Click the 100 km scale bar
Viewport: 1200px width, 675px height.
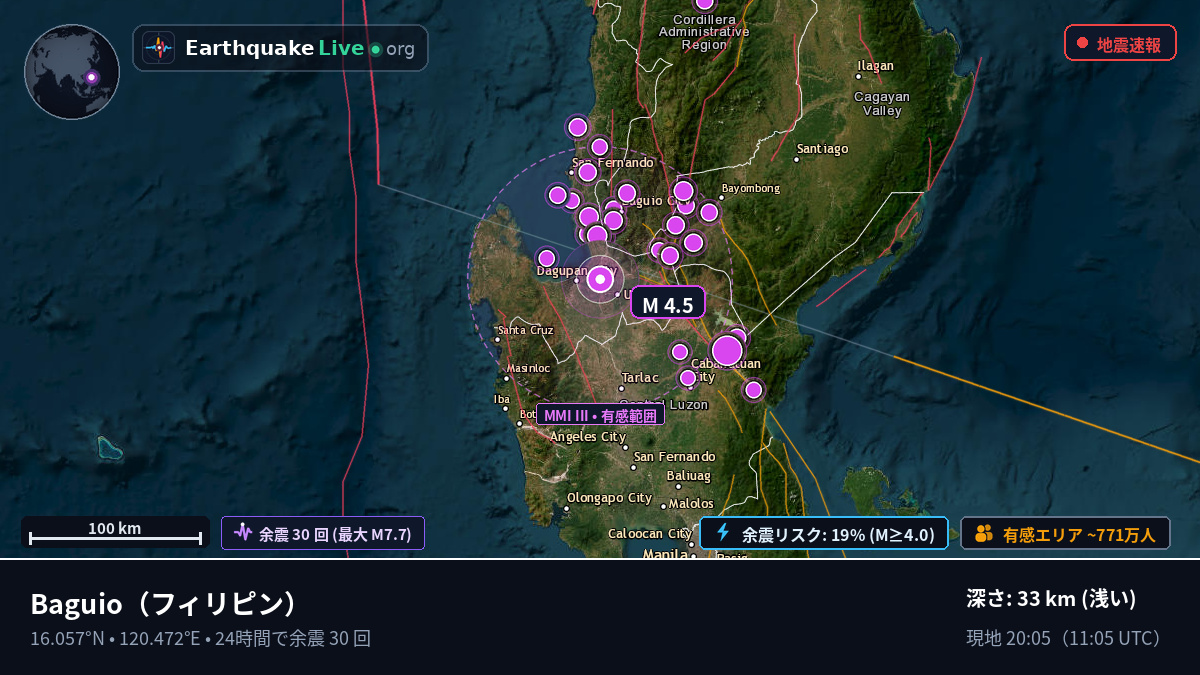tap(115, 533)
